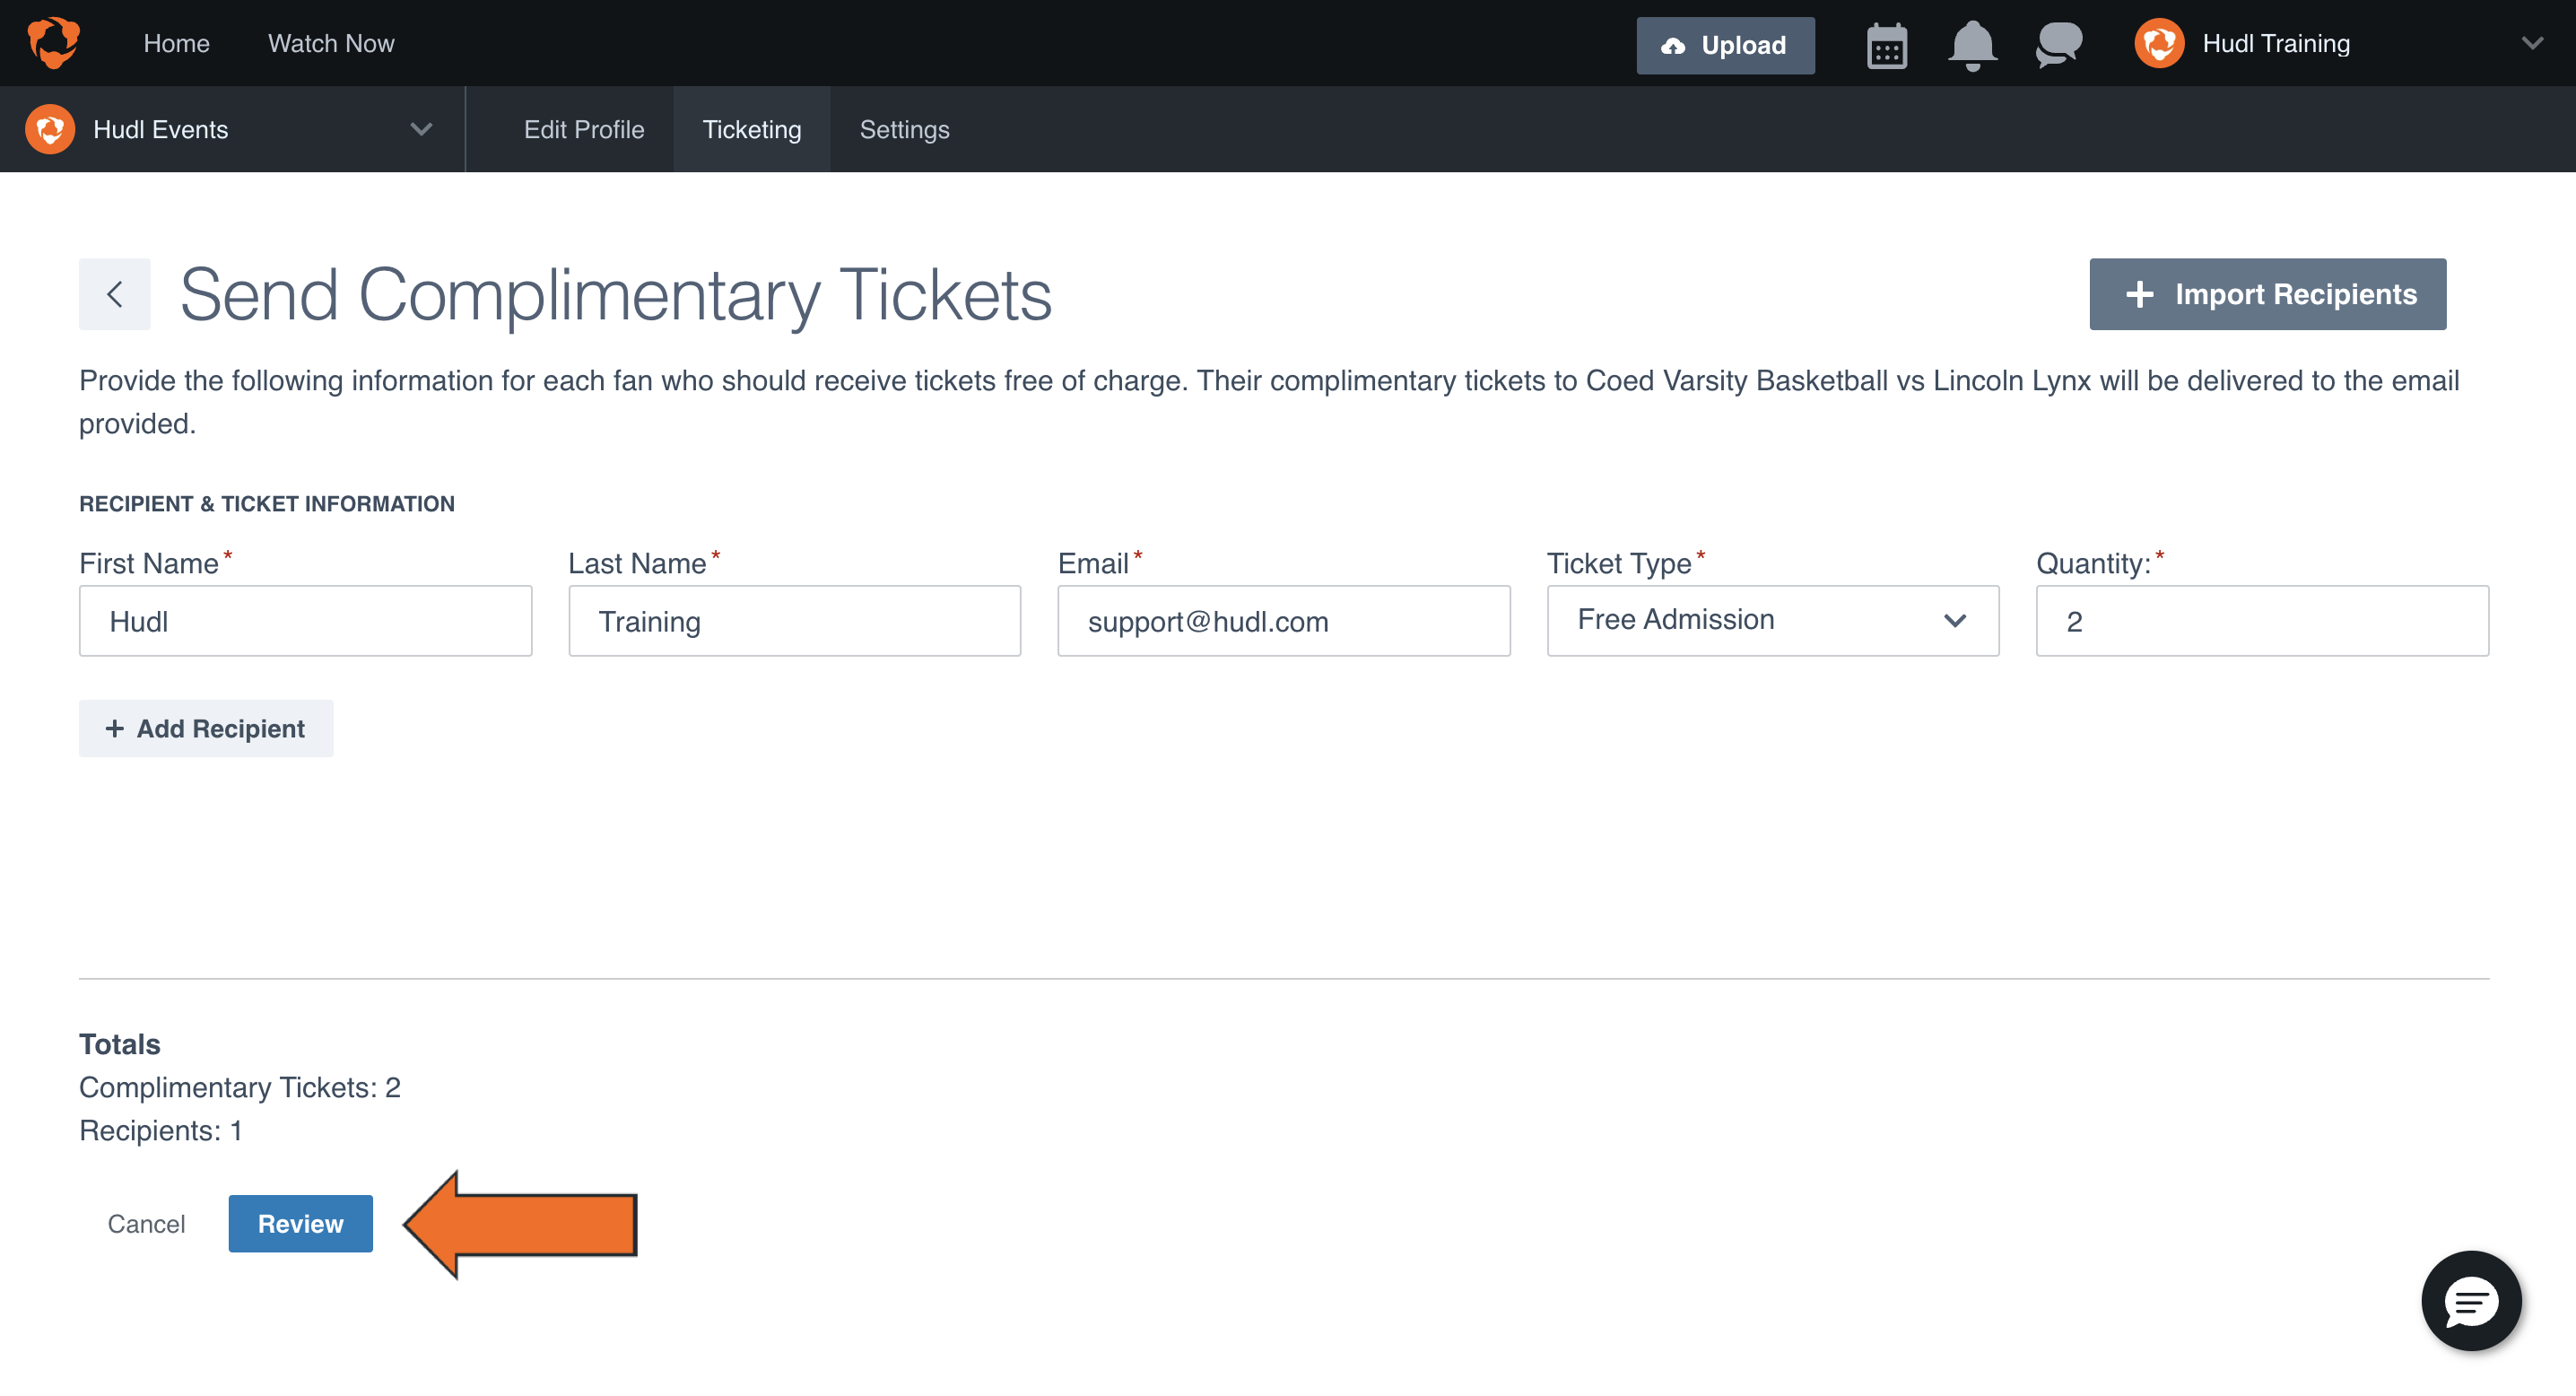This screenshot has height=1396, width=2576.
Task: Switch to Settings tab
Action: point(904,129)
